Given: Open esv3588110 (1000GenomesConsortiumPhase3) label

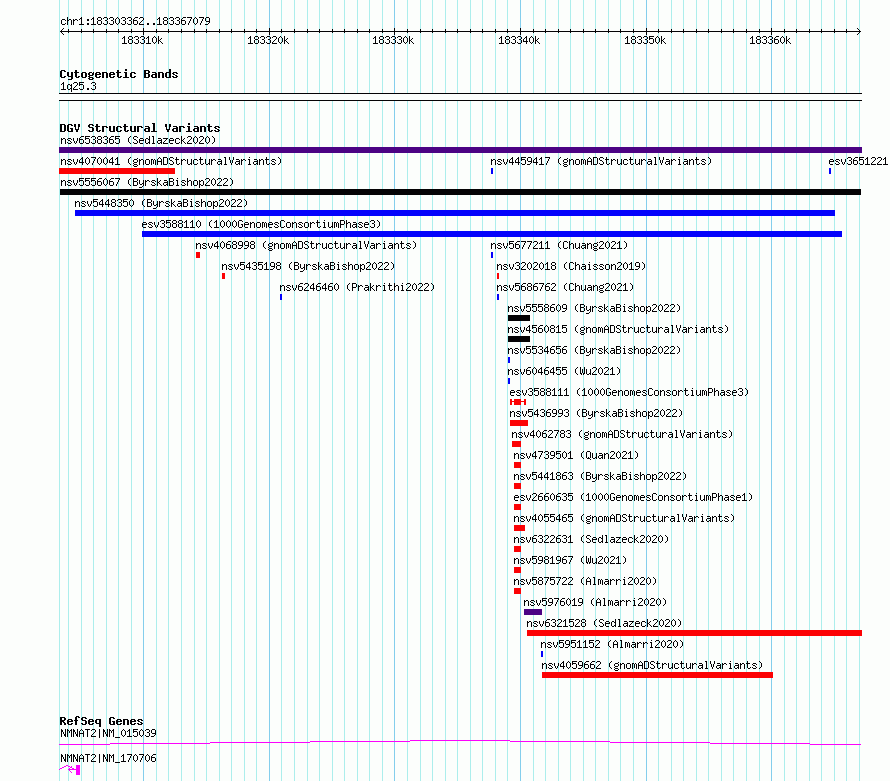Looking at the screenshot, I should click(261, 224).
